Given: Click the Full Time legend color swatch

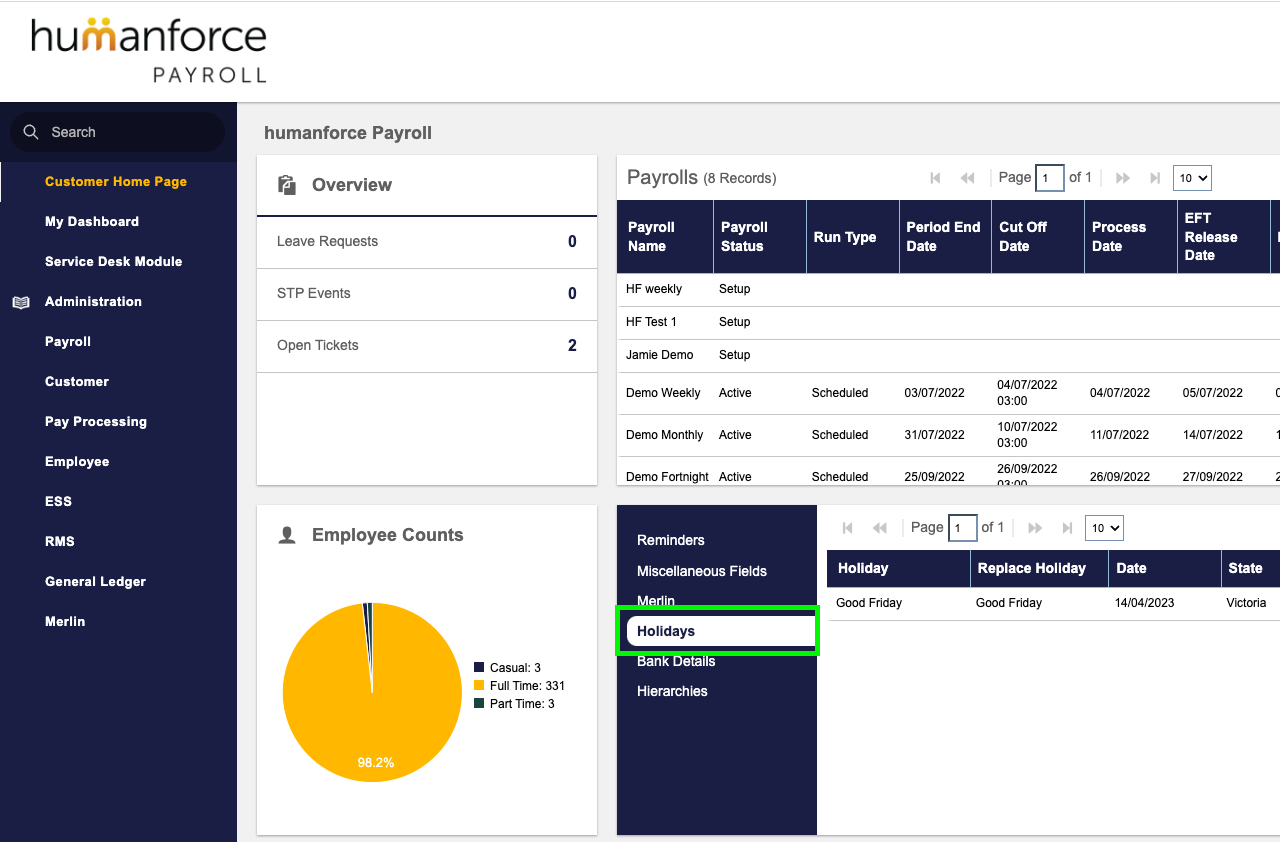Looking at the screenshot, I should point(481,685).
